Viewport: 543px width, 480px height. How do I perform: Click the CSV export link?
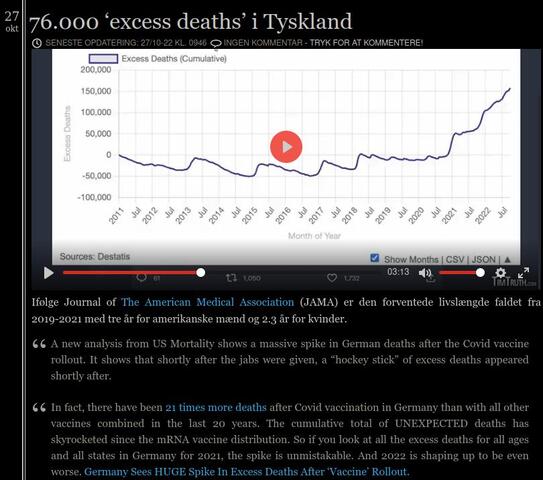point(454,259)
